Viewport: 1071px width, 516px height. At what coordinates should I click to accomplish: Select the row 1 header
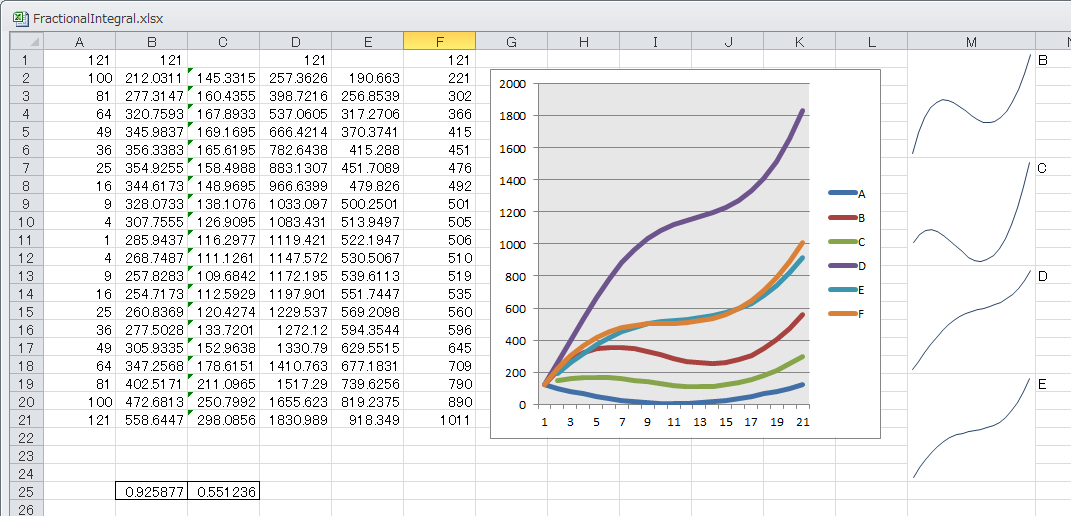tap(26, 59)
